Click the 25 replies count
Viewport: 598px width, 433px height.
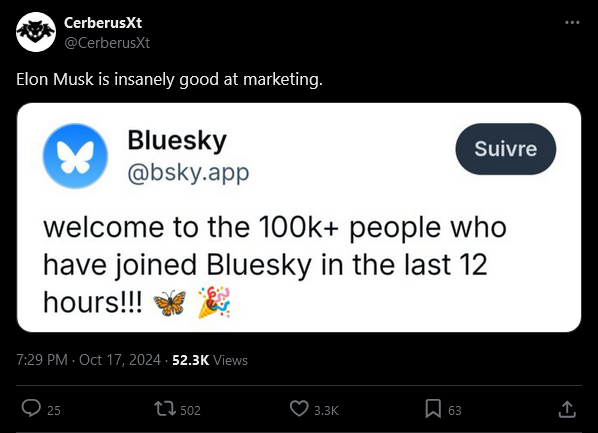54,410
